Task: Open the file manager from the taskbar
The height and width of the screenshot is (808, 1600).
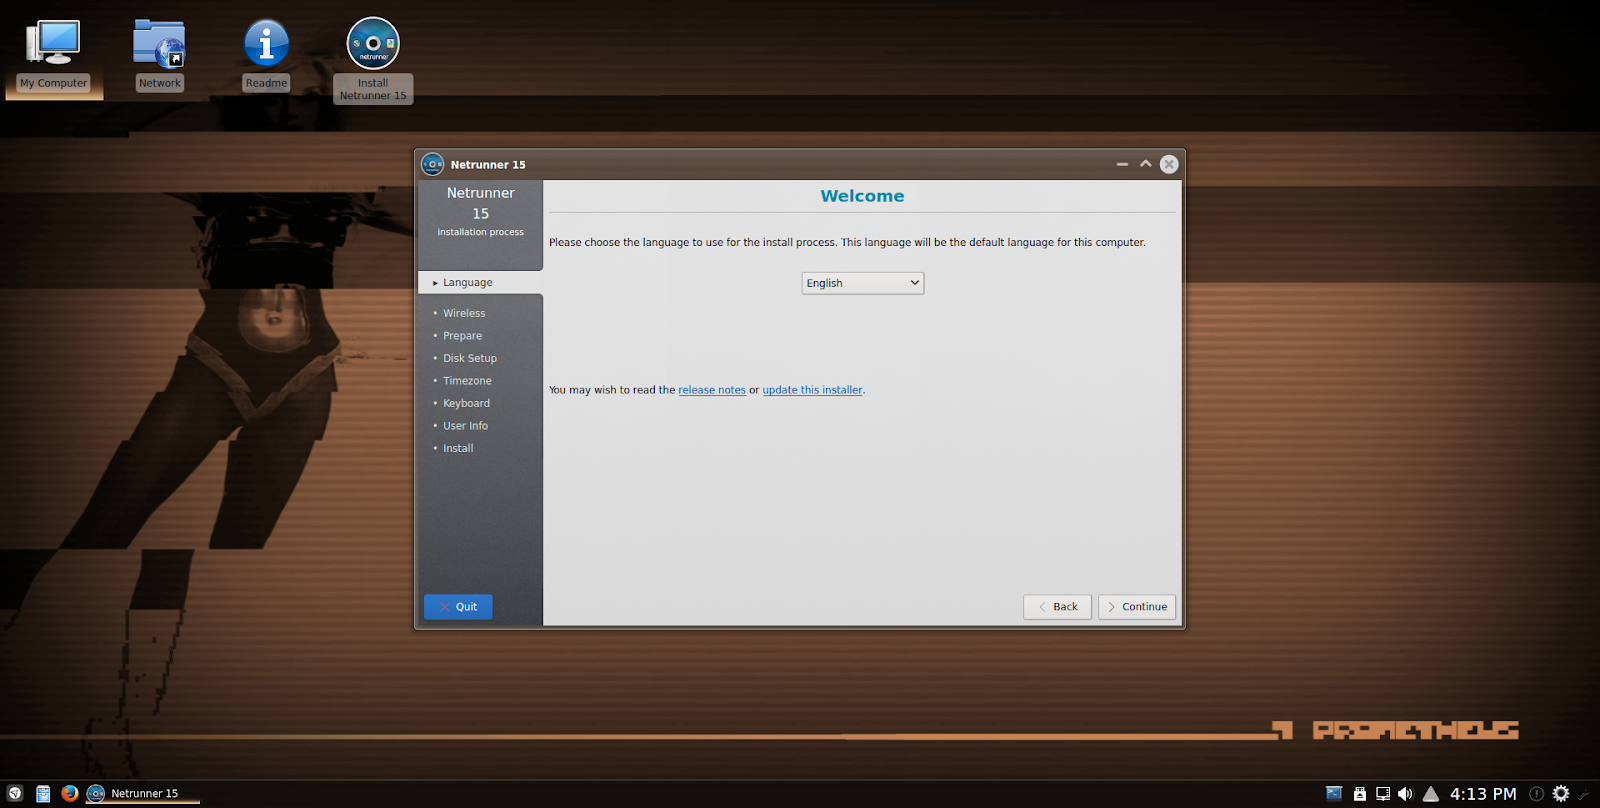Action: pyautogui.click(x=43, y=793)
